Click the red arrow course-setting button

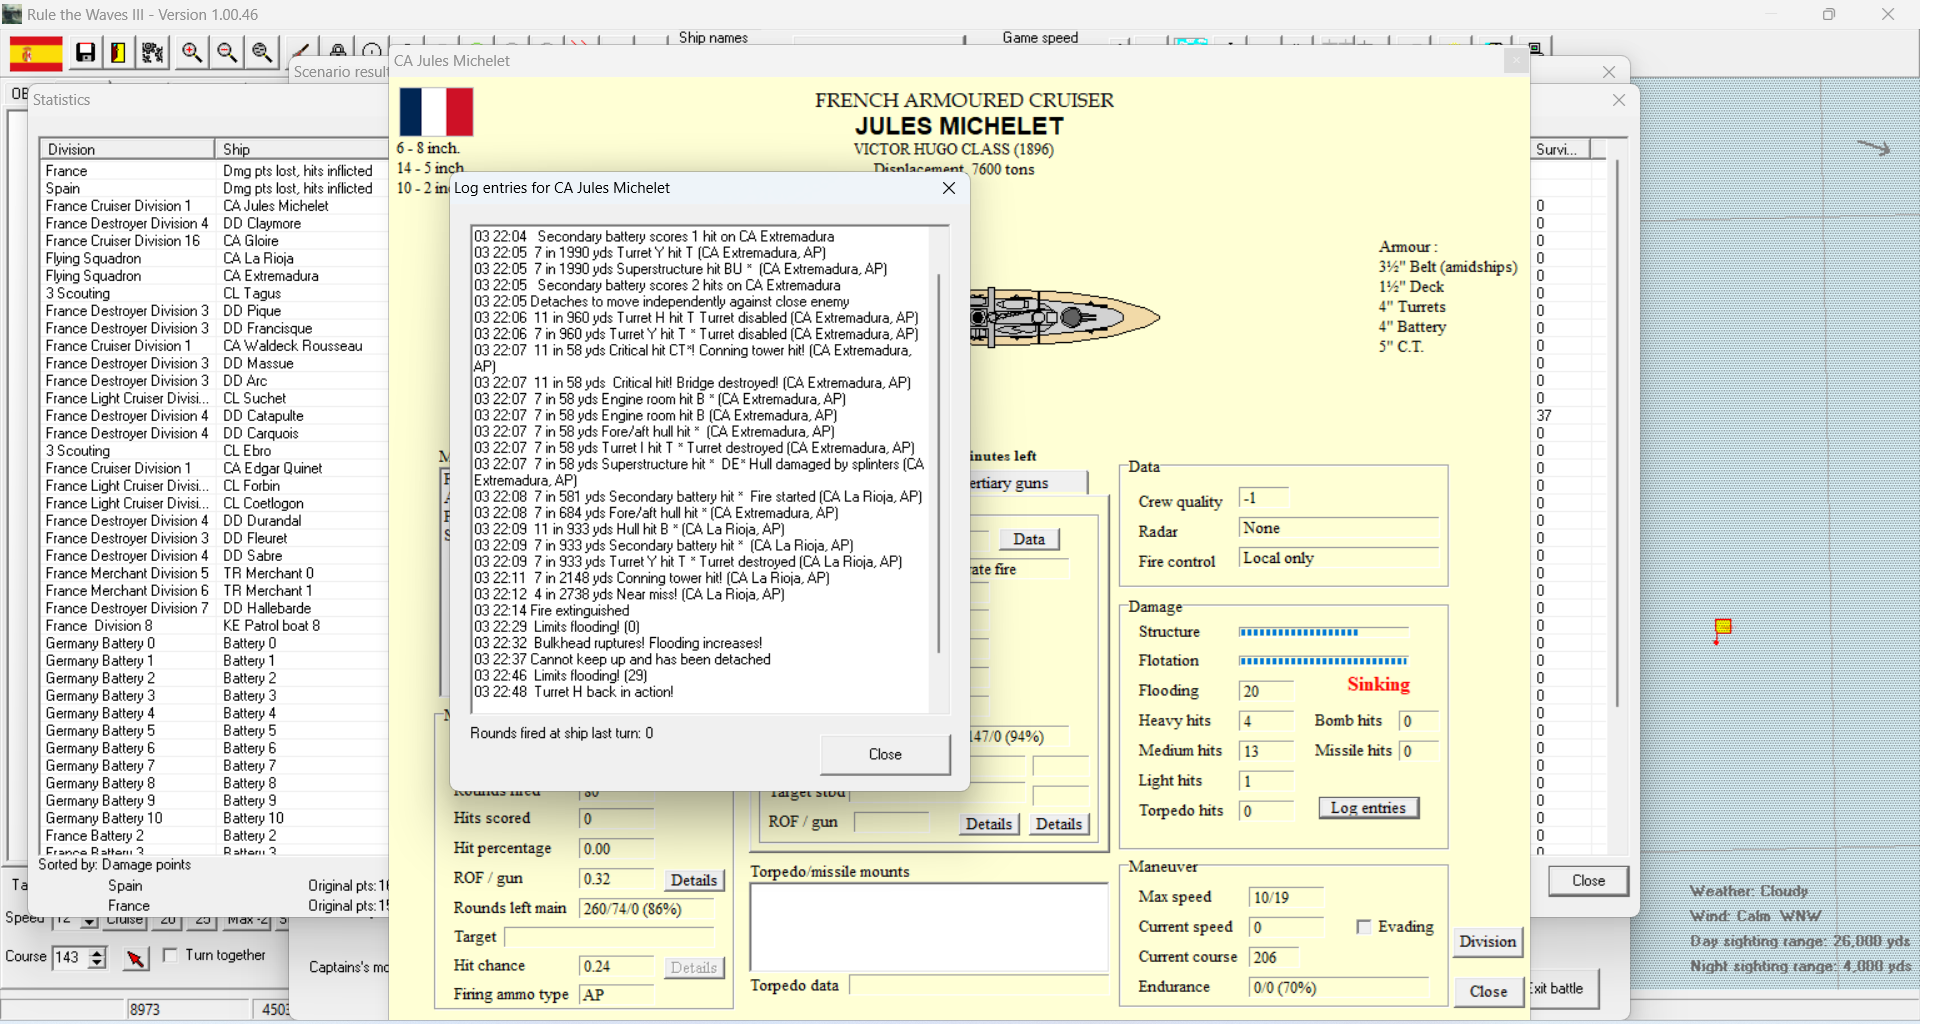pos(135,958)
